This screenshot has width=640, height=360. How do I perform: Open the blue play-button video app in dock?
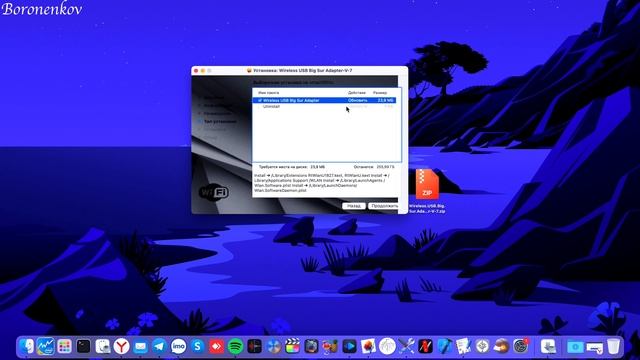[x=349, y=346]
